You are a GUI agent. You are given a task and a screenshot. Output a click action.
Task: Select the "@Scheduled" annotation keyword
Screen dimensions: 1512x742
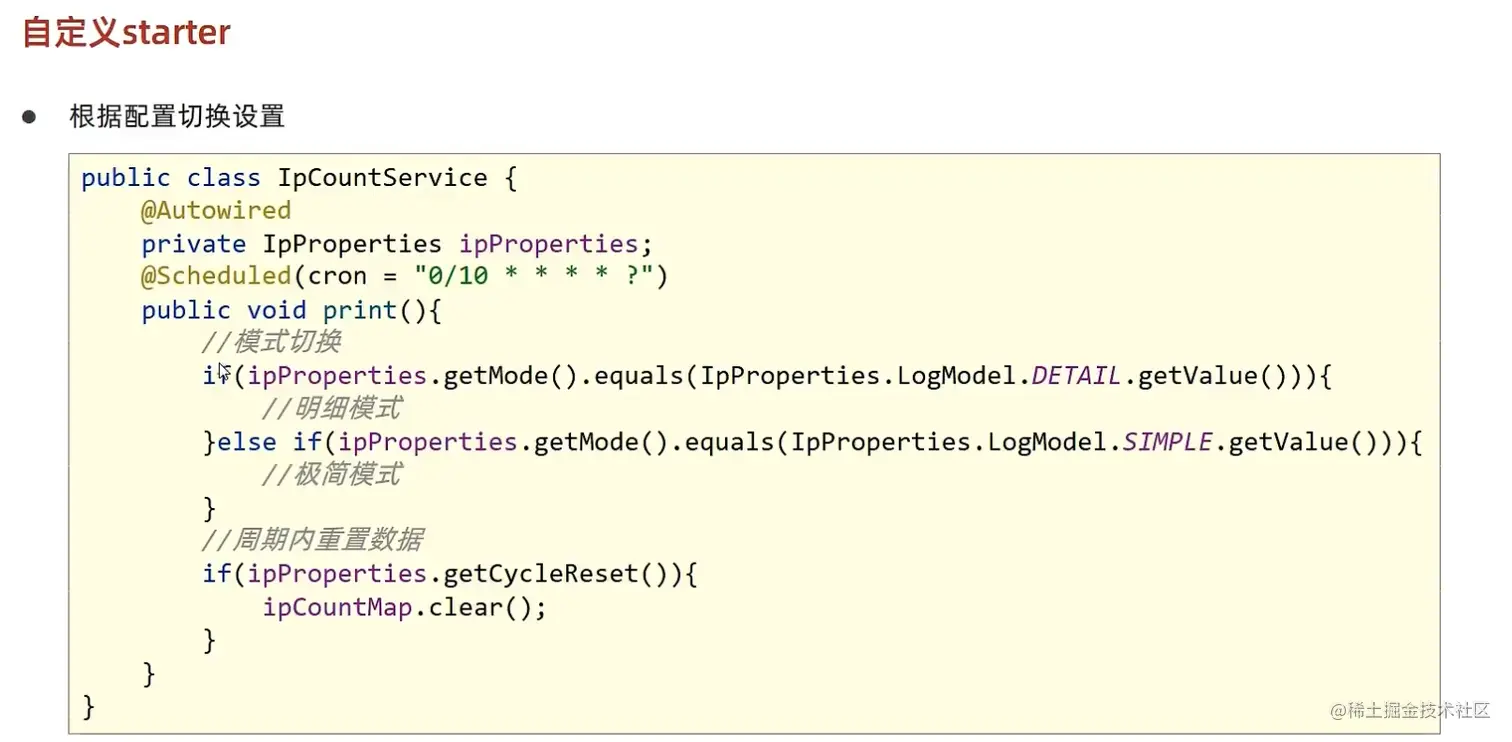pyautogui.click(x=215, y=277)
